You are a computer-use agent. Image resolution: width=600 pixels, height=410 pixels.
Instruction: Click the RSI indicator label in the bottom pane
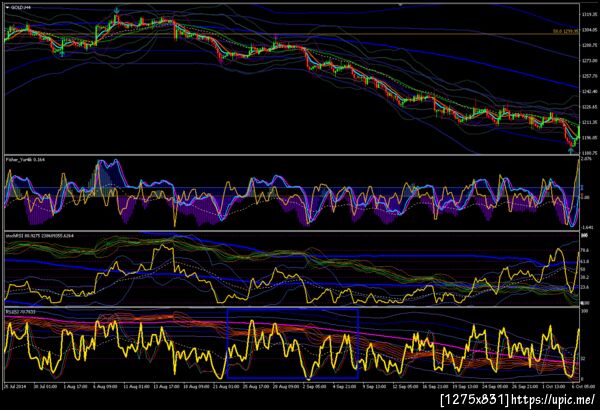pyautogui.click(x=20, y=312)
